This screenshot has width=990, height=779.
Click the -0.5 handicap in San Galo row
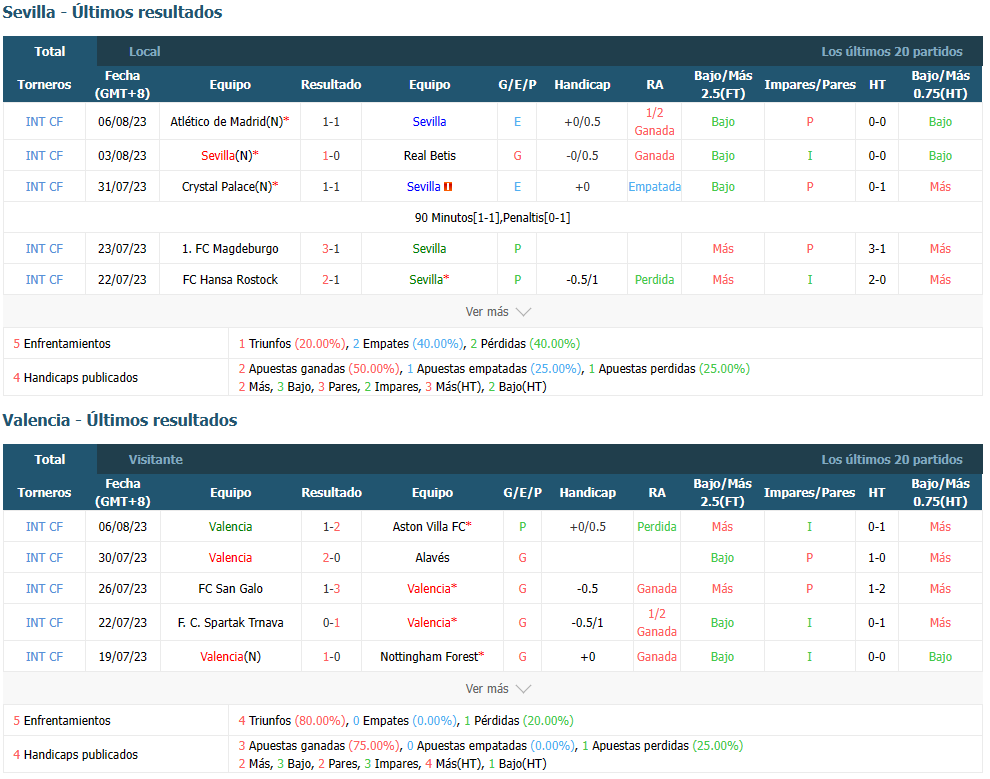pyautogui.click(x=587, y=588)
